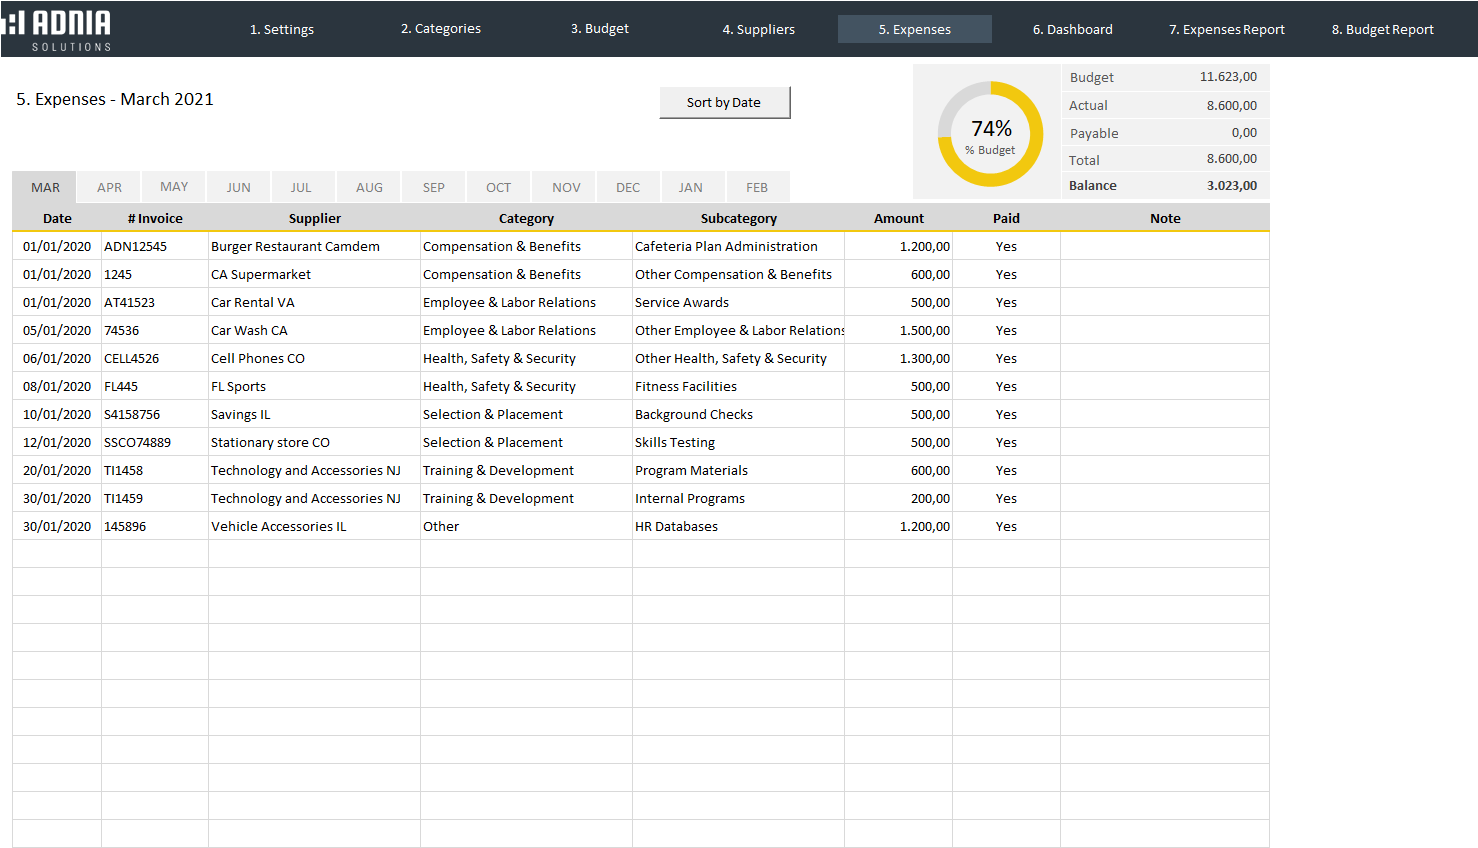Select the JUN month tab
Viewport: 1478px width, 848px height.
coord(238,188)
